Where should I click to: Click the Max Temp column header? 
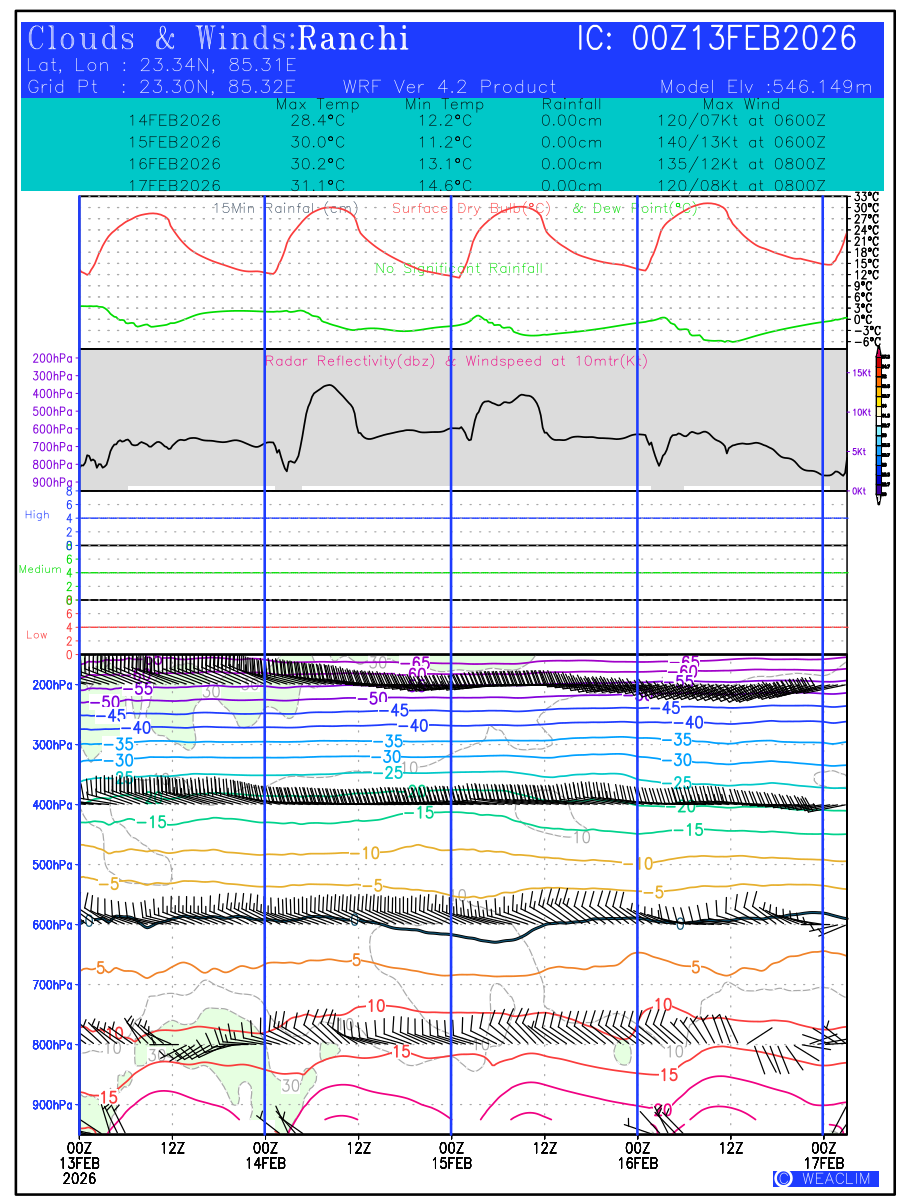click(x=310, y=105)
